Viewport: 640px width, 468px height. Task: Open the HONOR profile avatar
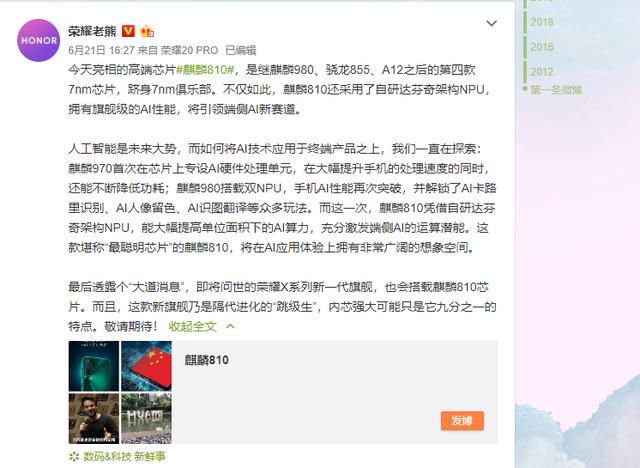pyautogui.click(x=38, y=40)
